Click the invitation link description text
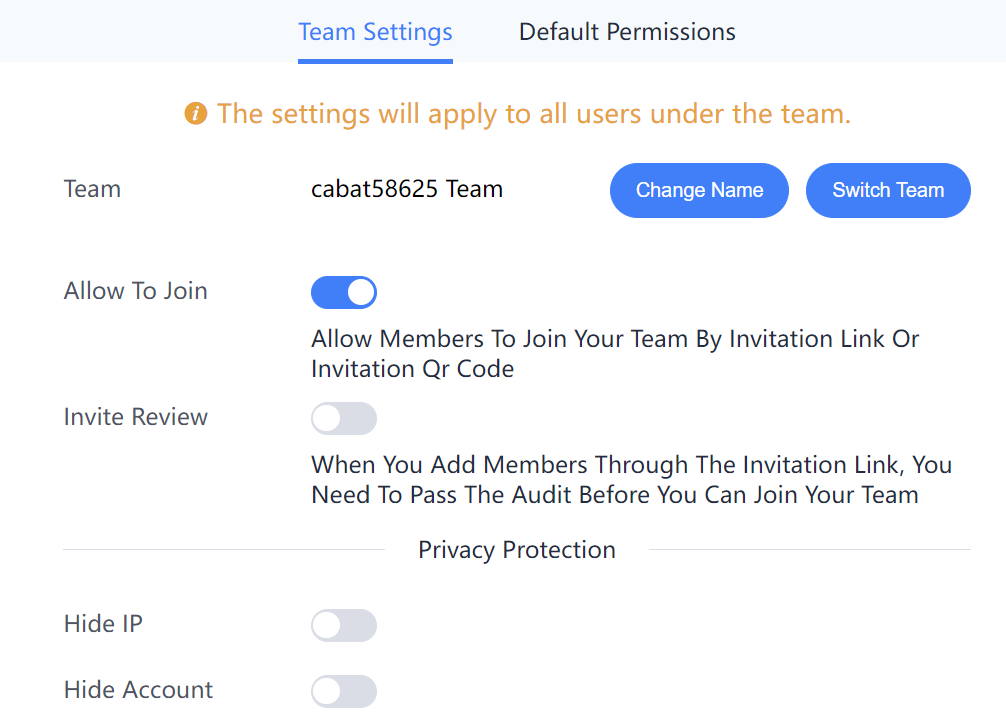 tap(615, 354)
